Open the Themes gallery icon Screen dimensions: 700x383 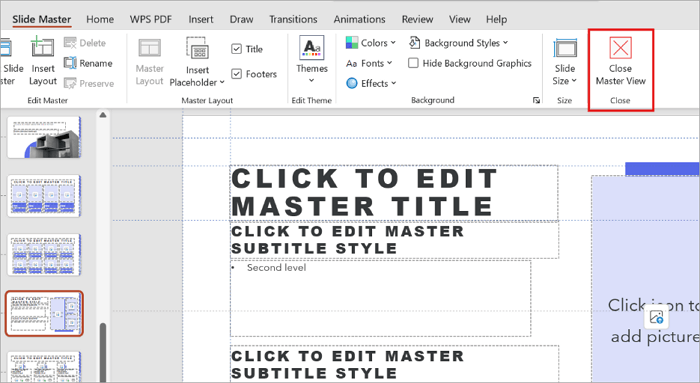(312, 47)
